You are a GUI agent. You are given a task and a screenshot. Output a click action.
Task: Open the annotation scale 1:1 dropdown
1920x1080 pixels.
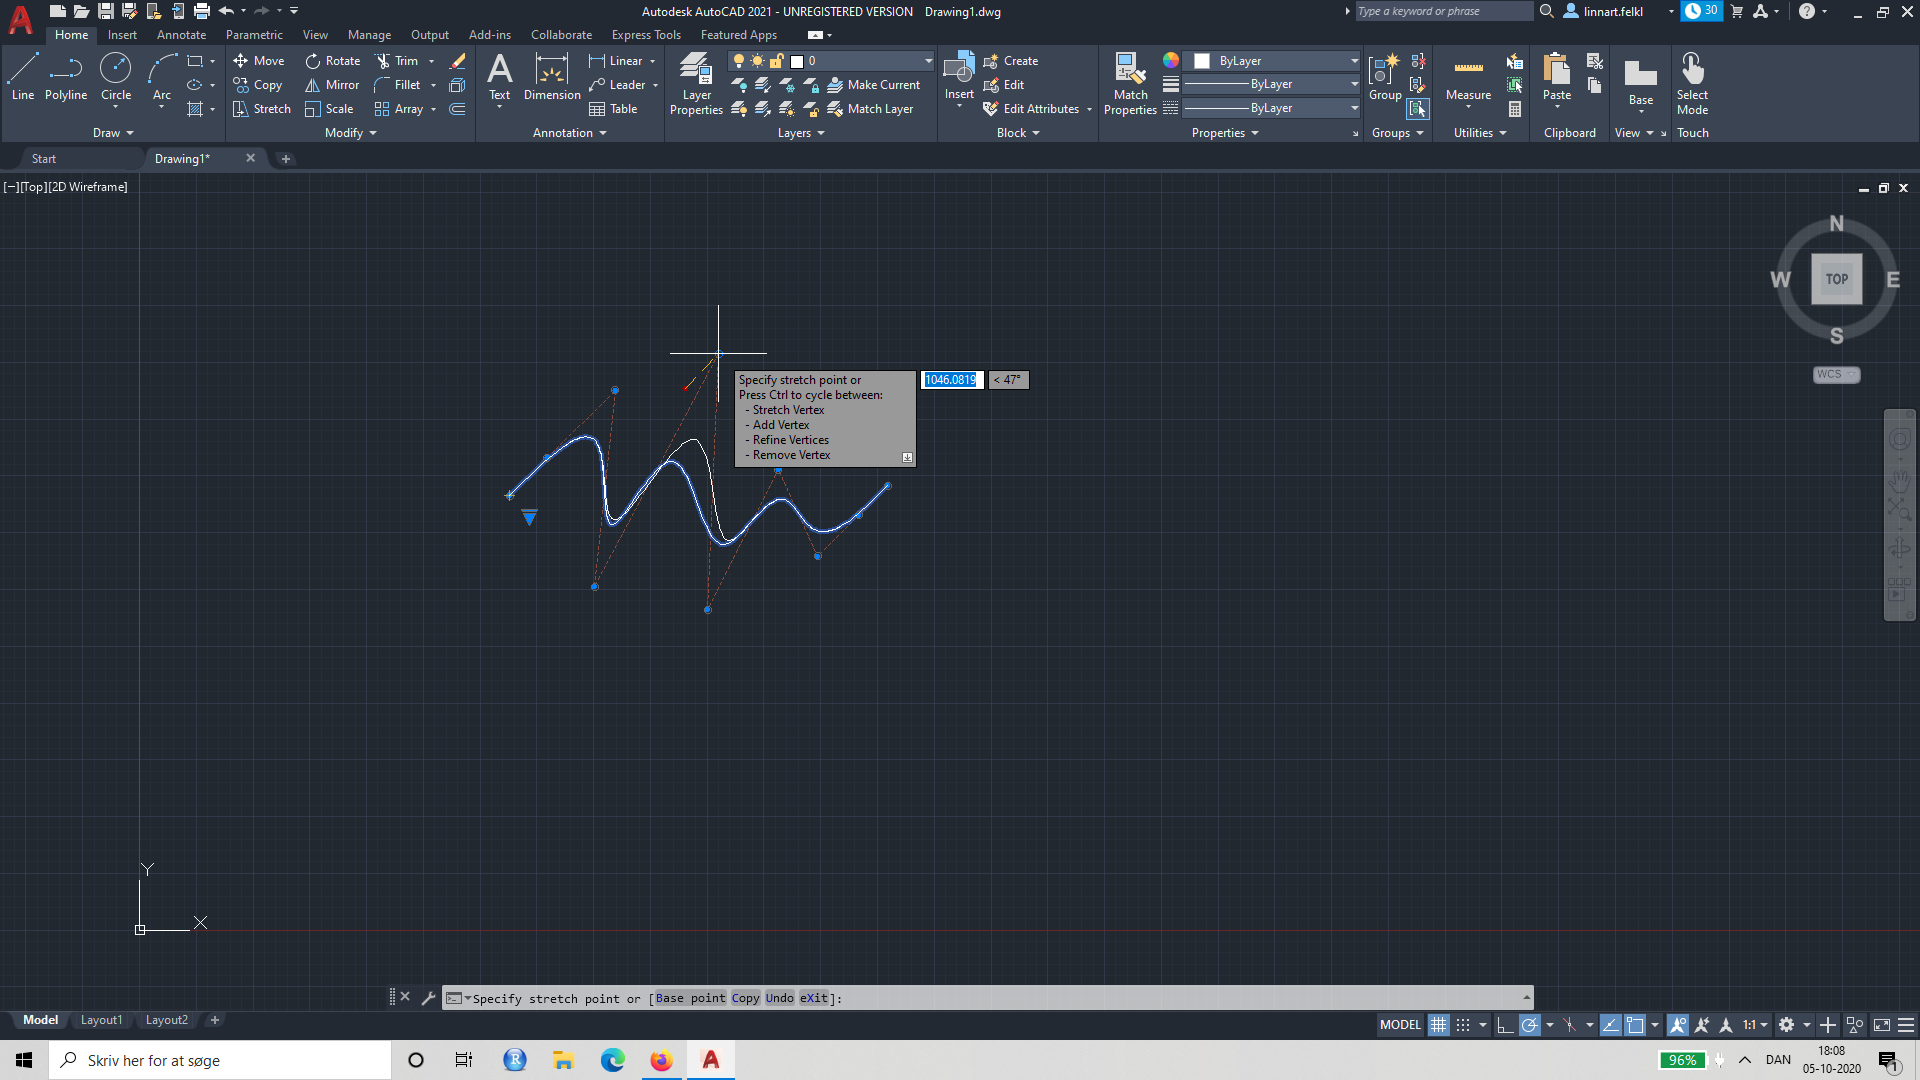pos(1755,1025)
